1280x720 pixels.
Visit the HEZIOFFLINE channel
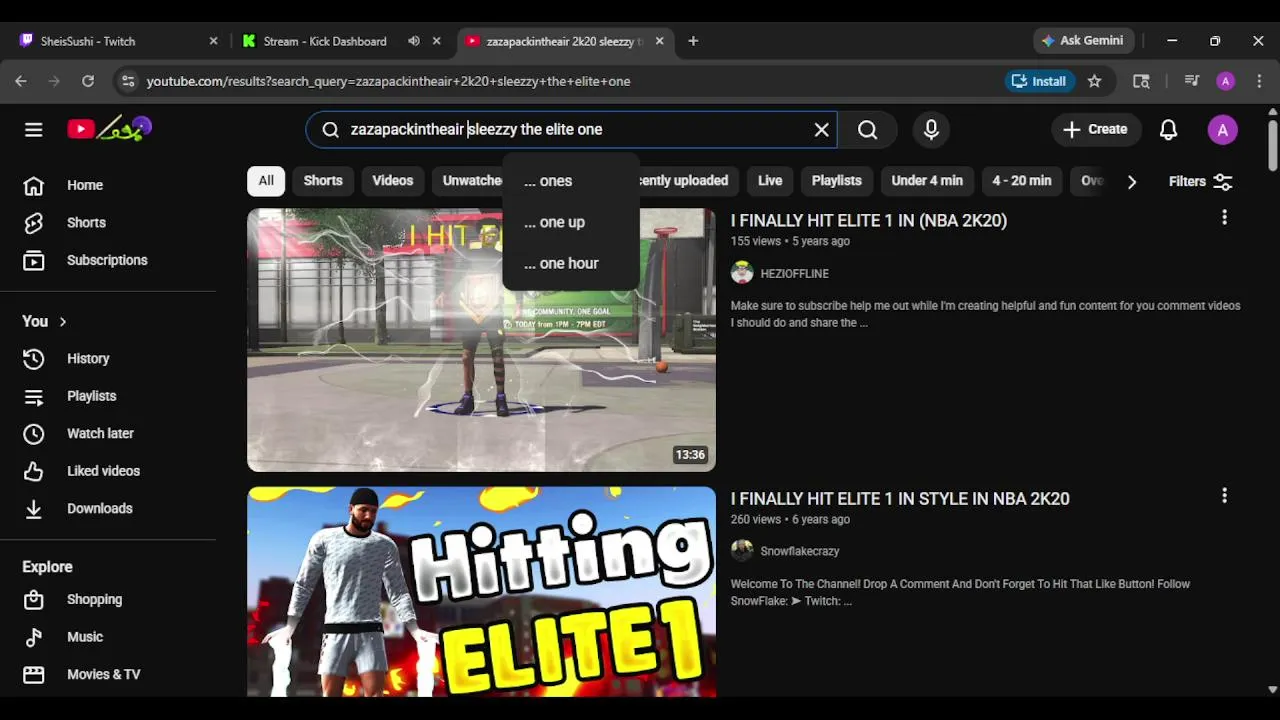click(794, 273)
